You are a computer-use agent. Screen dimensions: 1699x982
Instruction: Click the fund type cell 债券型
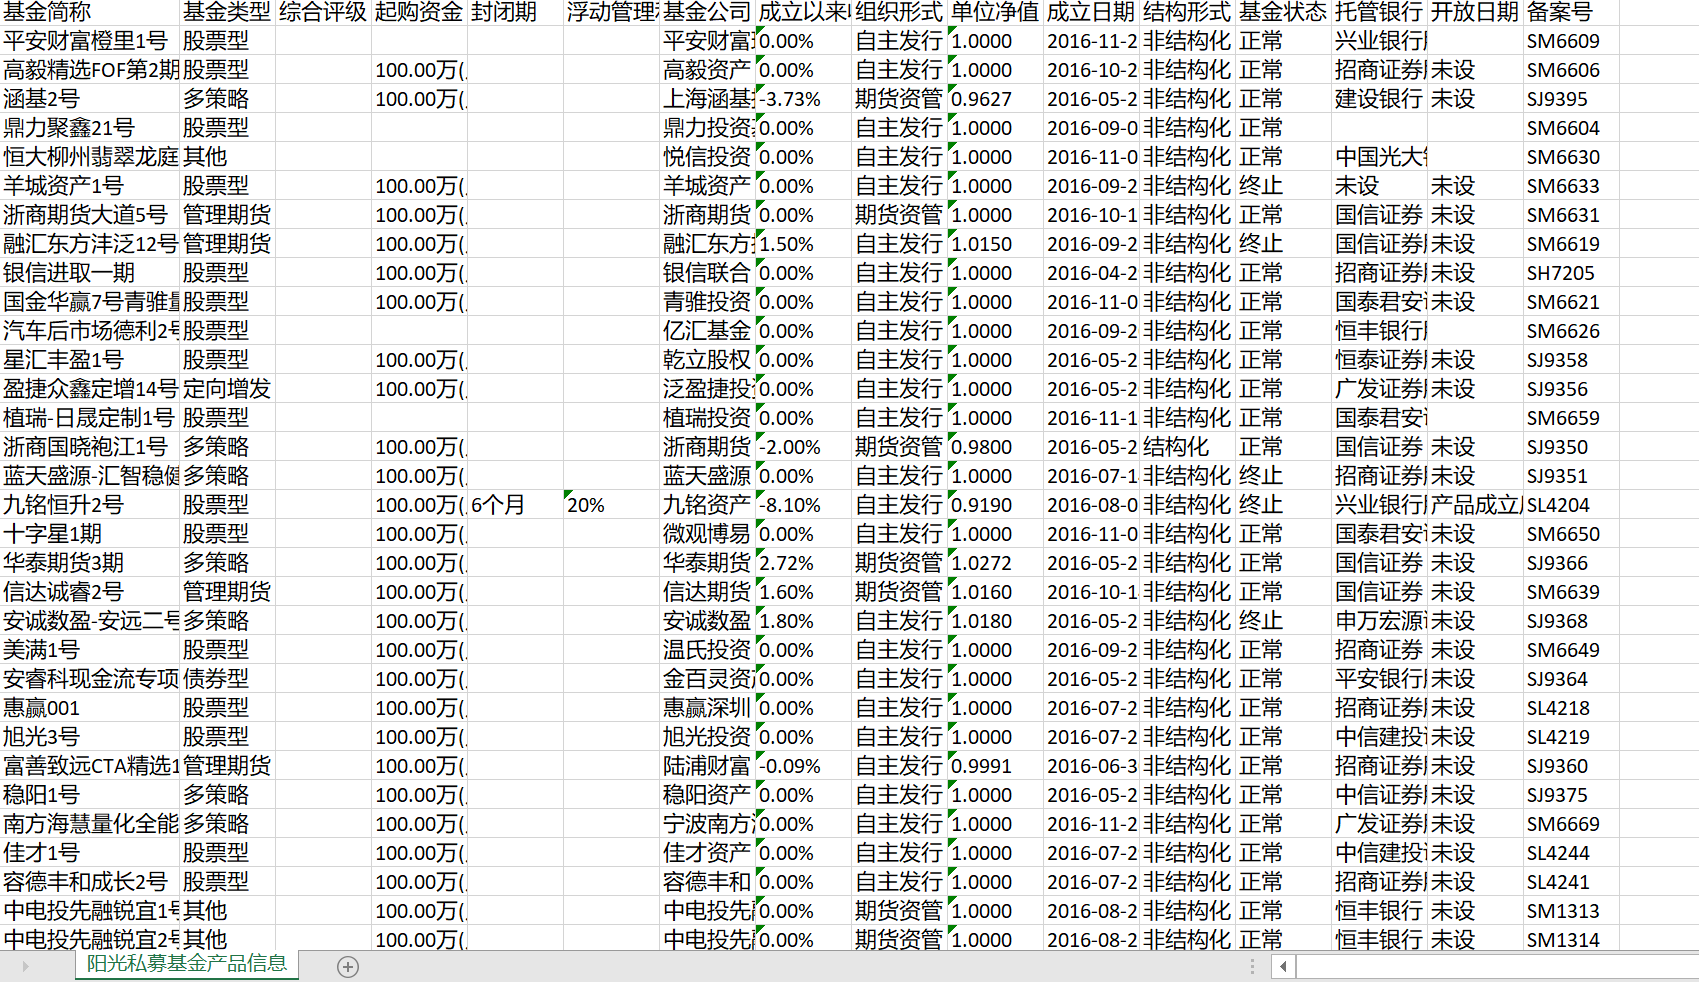216,679
